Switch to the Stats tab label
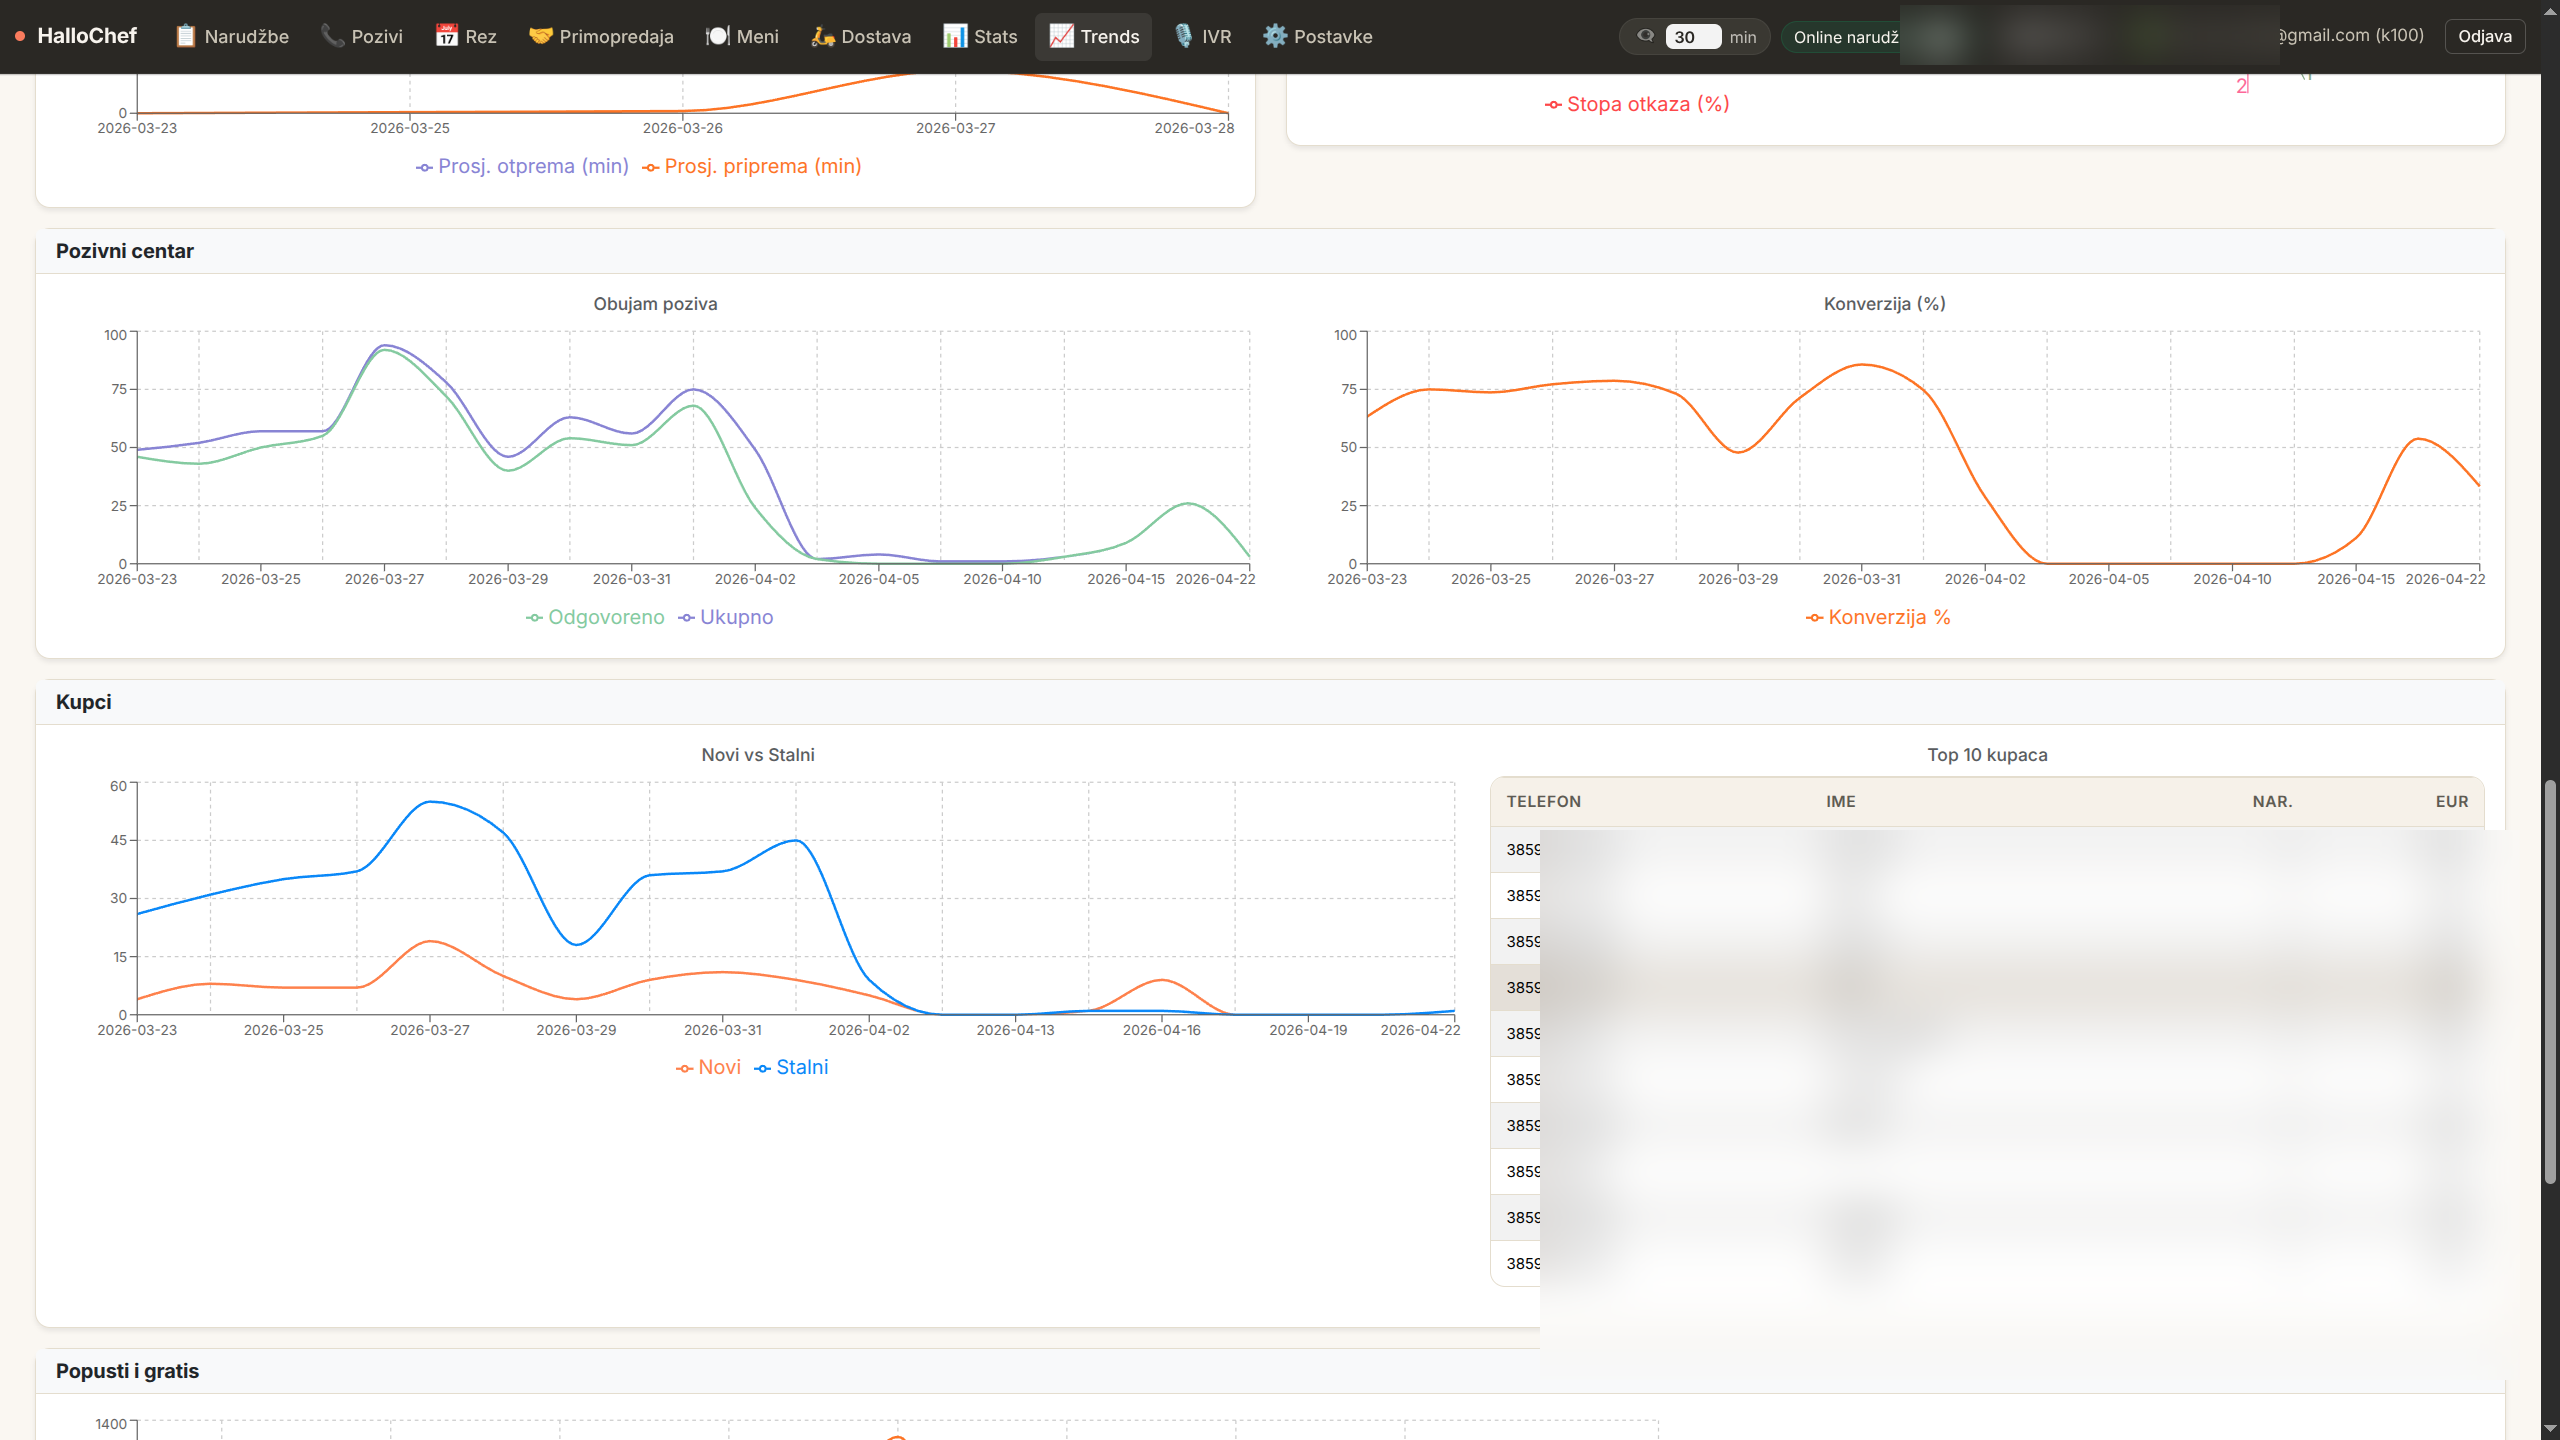 (x=995, y=36)
